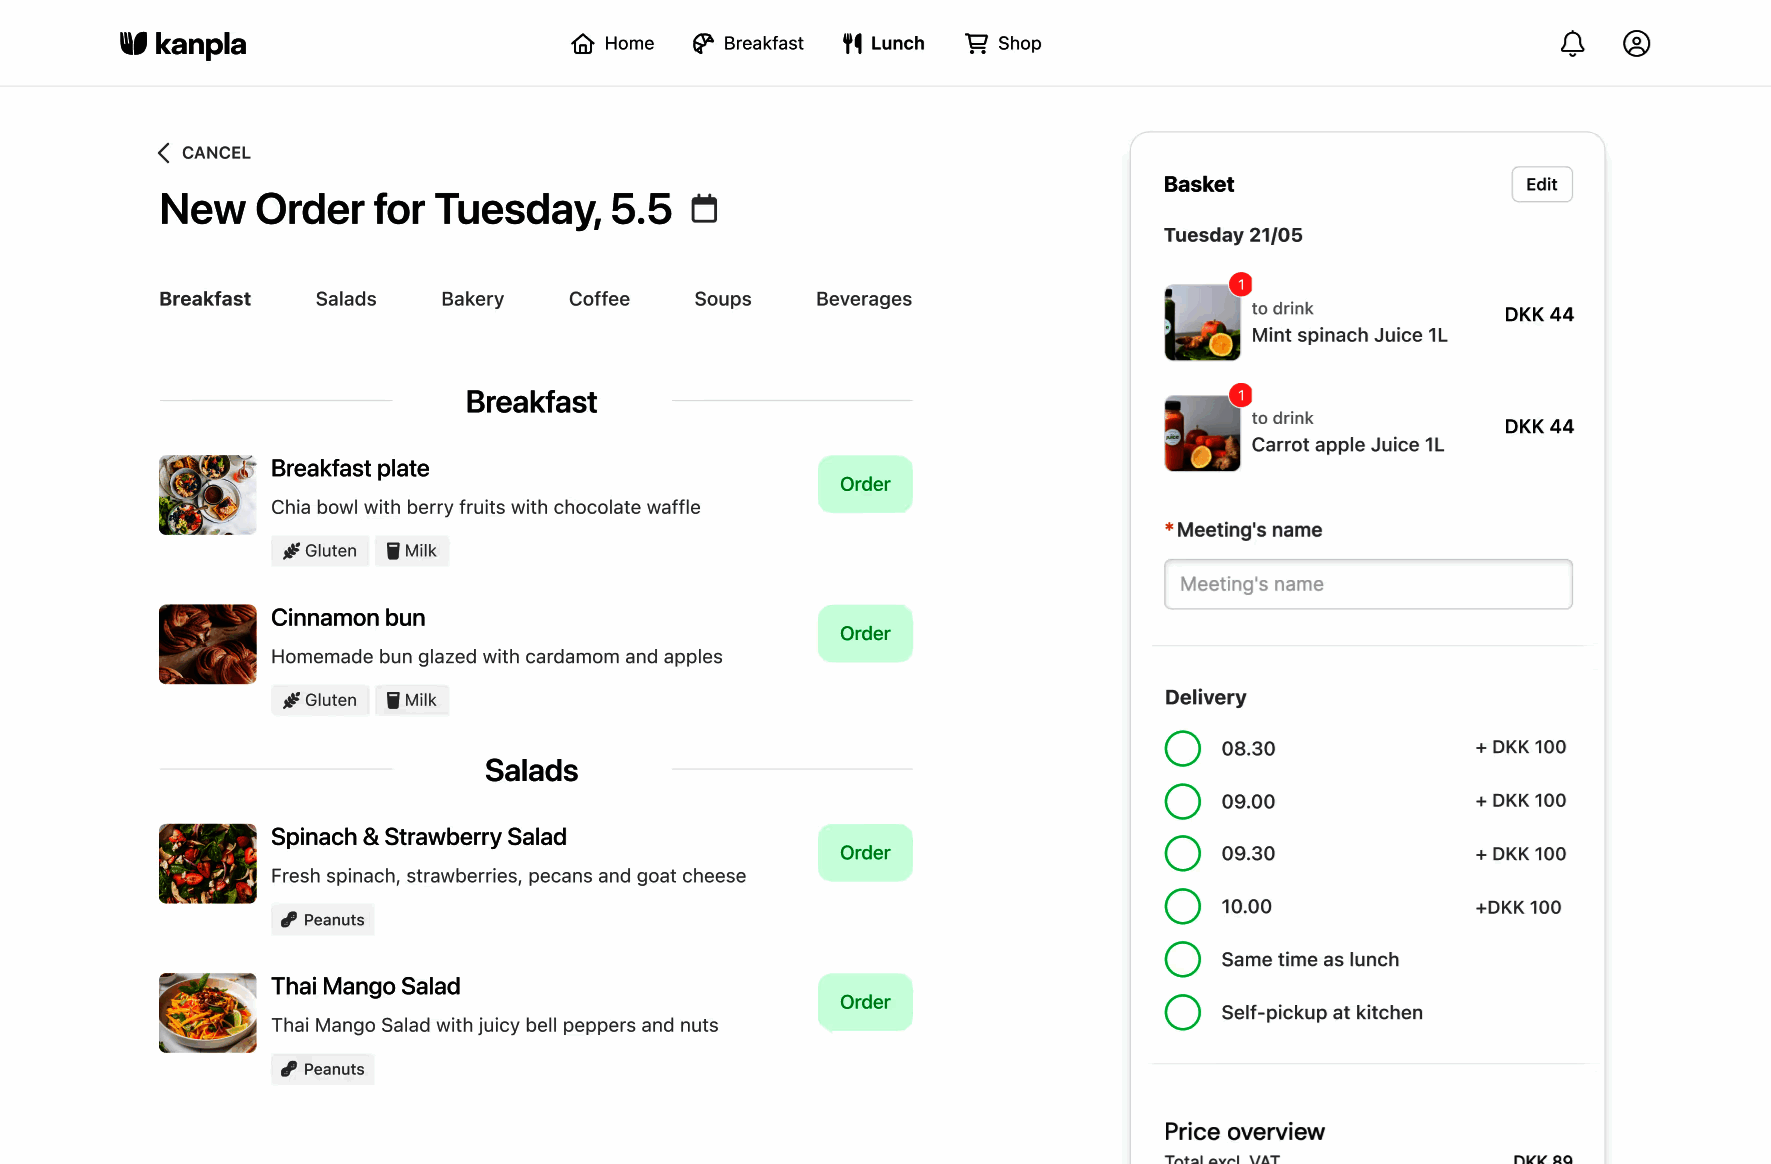The height and width of the screenshot is (1164, 1771).
Task: Click the calendar icon beside order title
Action: tap(705, 209)
